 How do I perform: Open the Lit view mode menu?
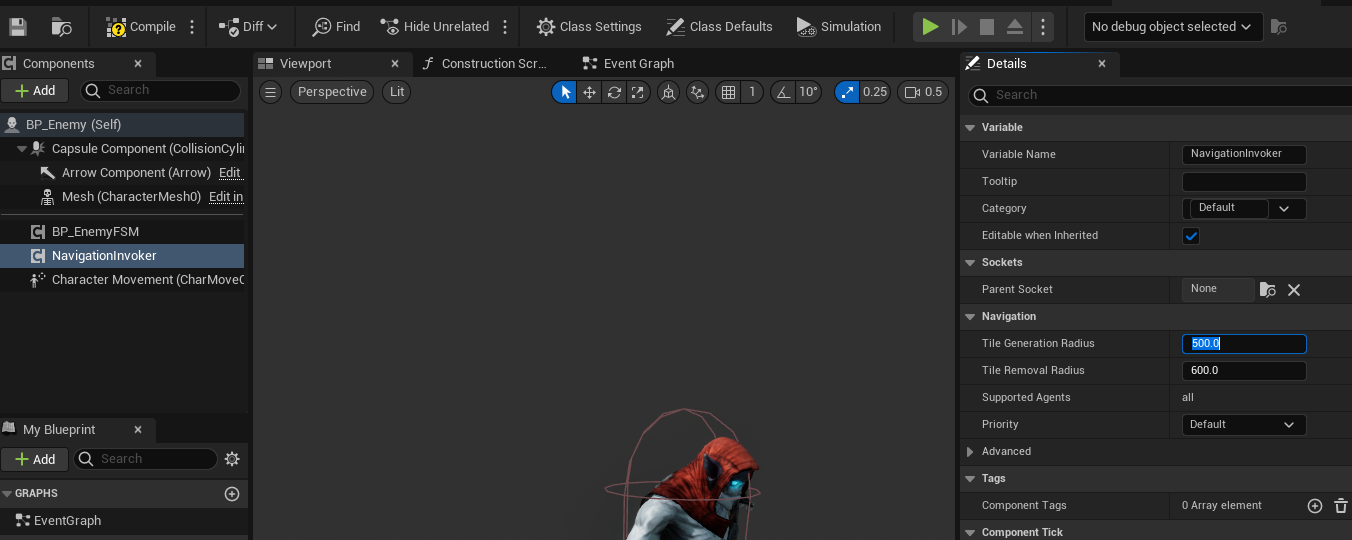(x=397, y=92)
